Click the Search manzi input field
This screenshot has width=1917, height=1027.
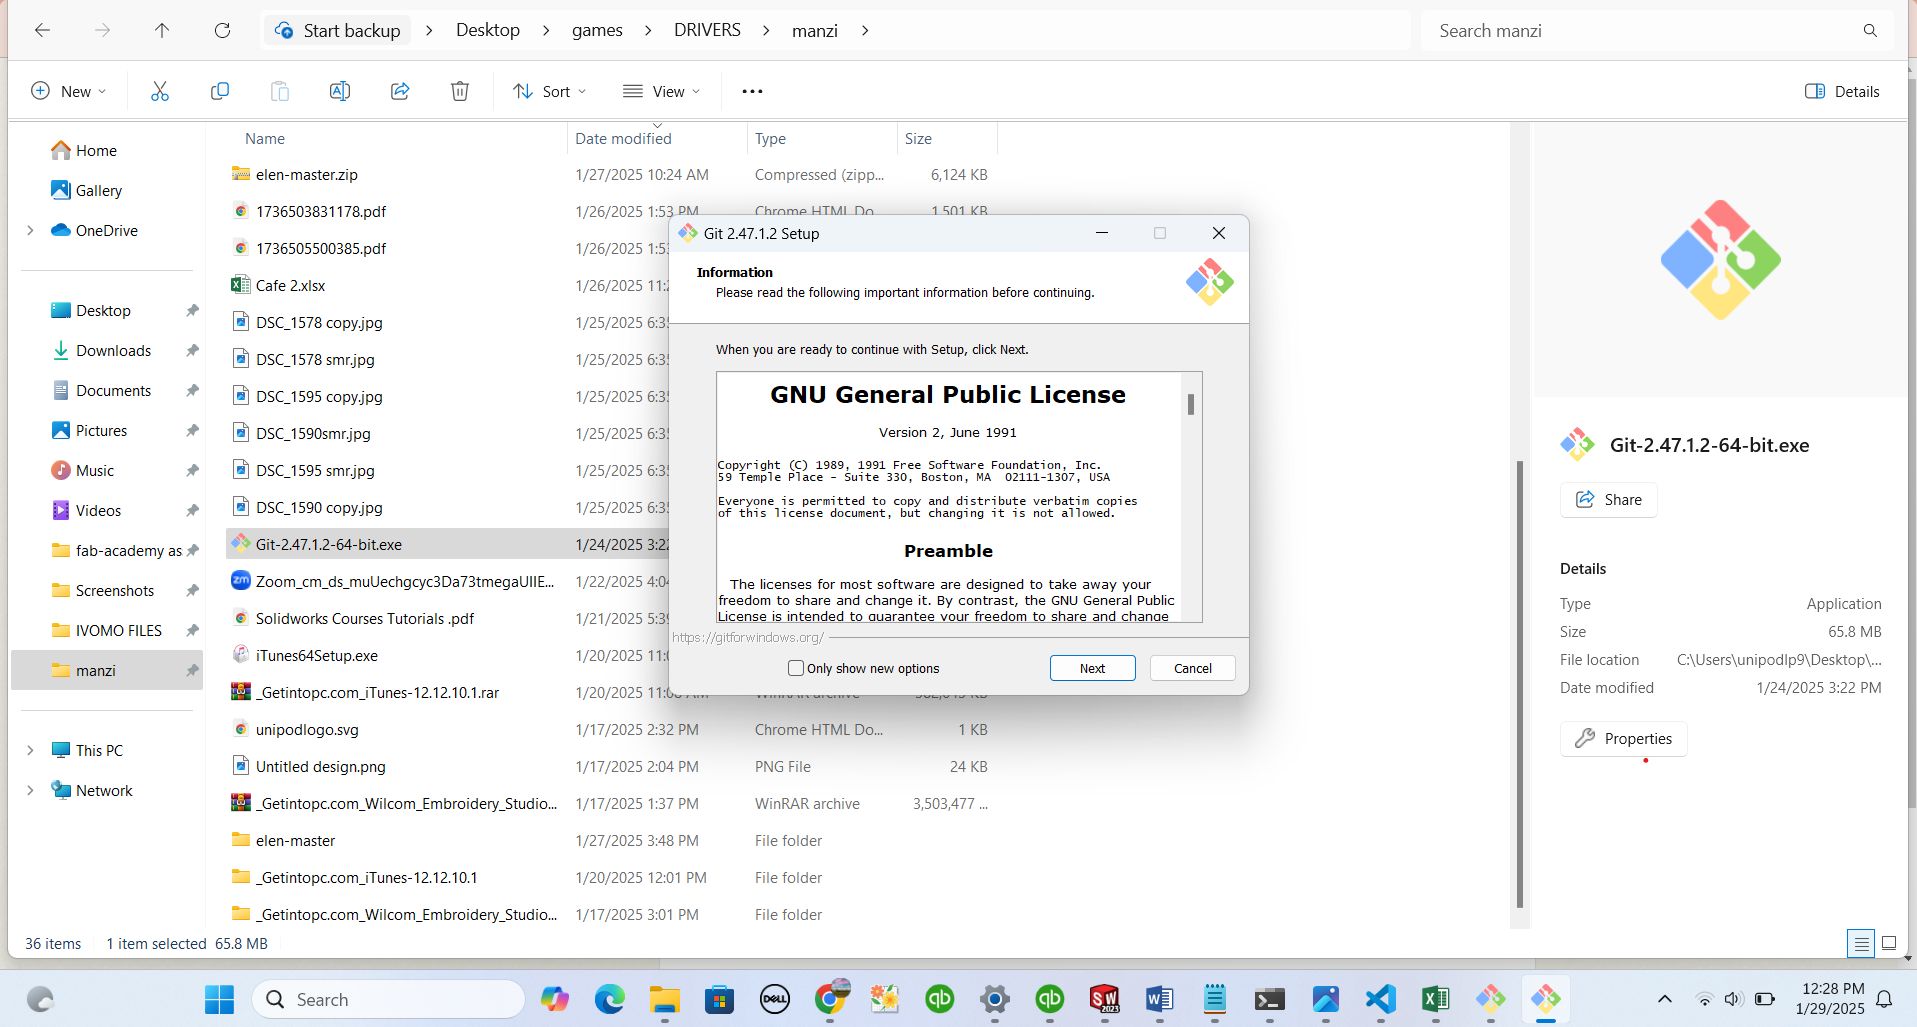pyautogui.click(x=1640, y=31)
